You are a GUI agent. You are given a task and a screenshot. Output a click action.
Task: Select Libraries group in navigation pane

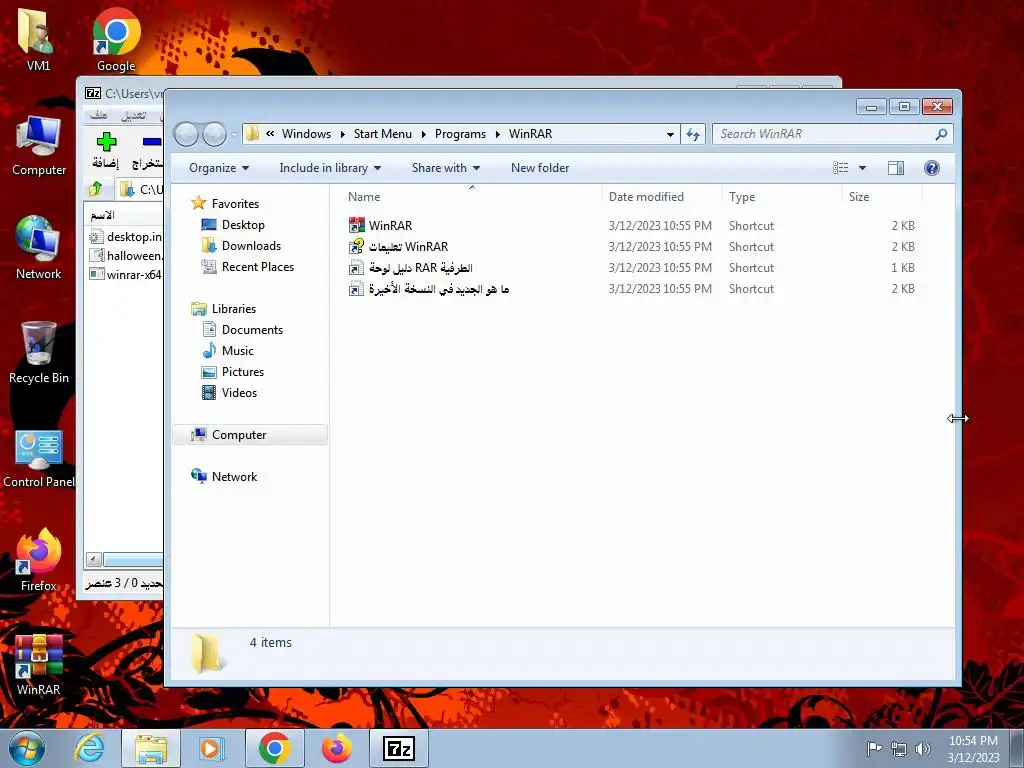[223, 309]
